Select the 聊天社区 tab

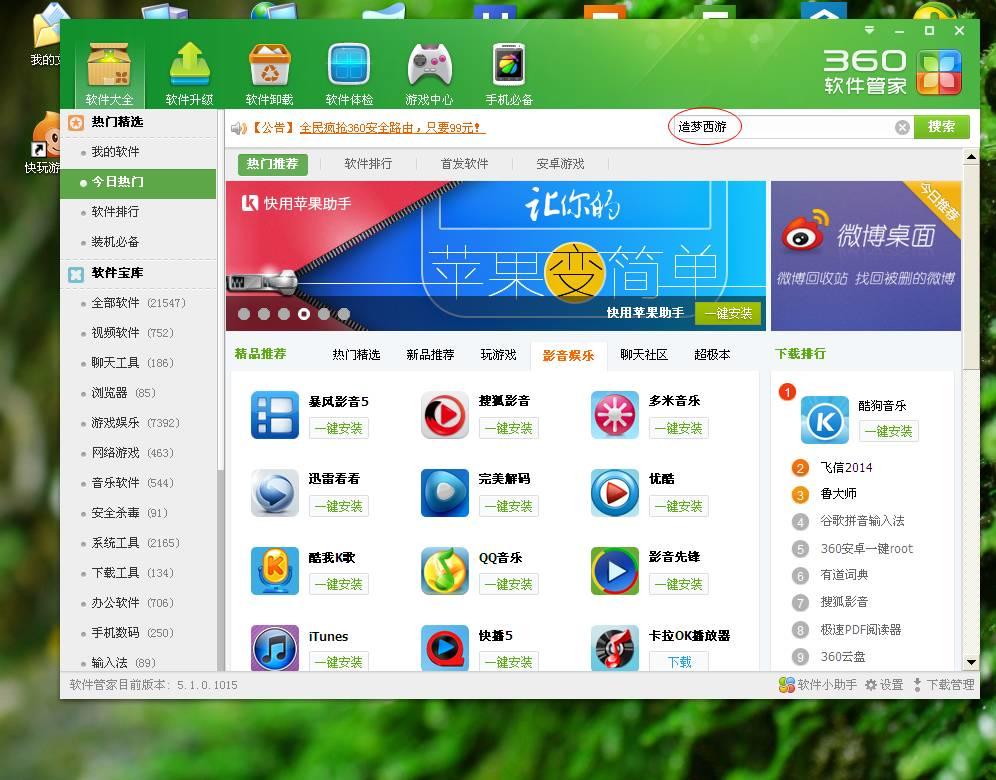click(x=643, y=354)
